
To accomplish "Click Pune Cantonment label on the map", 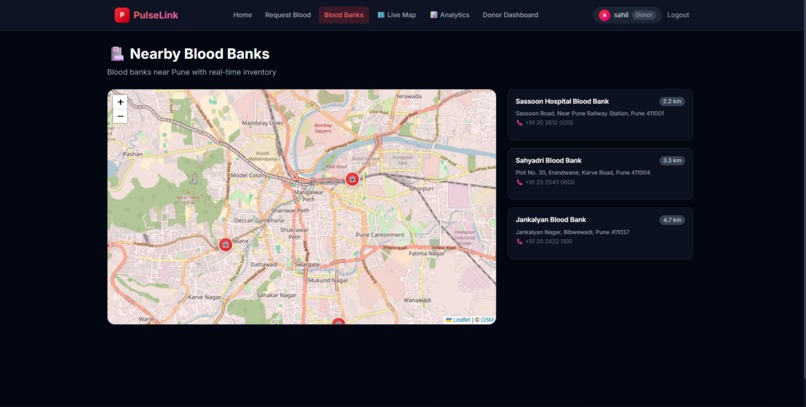I will point(380,235).
